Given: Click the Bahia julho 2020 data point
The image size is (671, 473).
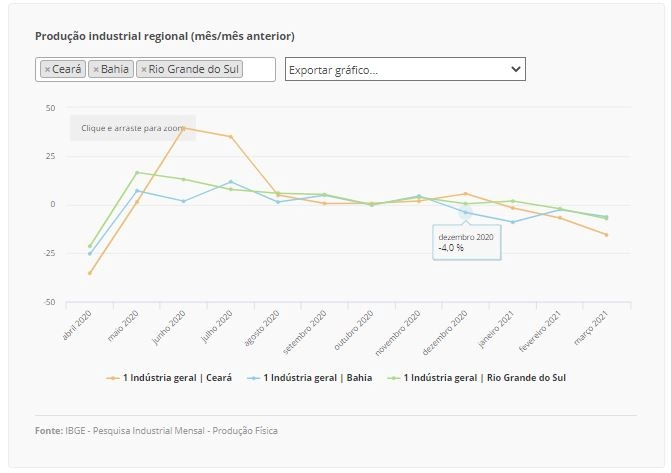Looking at the screenshot, I should point(231,182).
